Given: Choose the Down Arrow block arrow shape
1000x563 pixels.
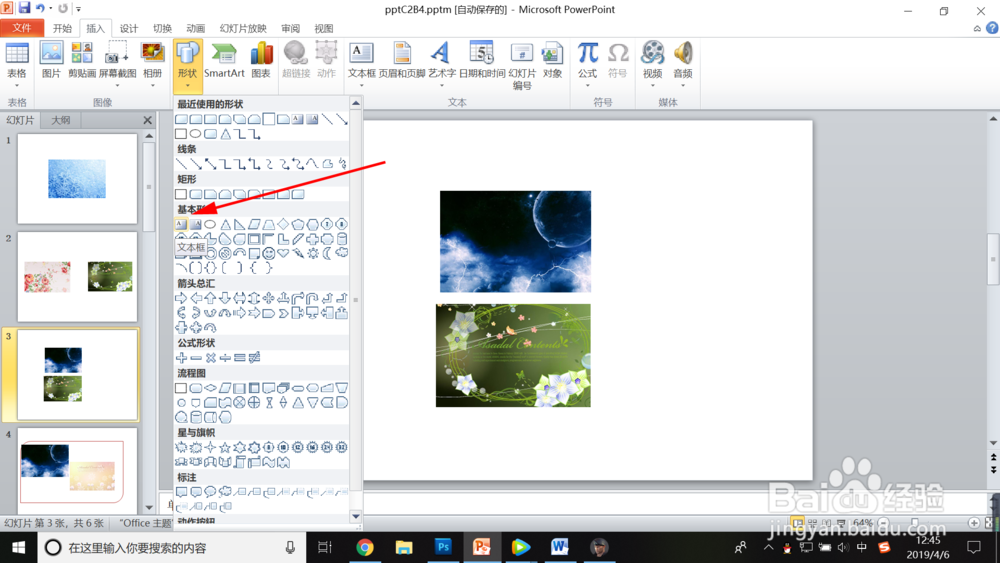Looking at the screenshot, I should (224, 298).
